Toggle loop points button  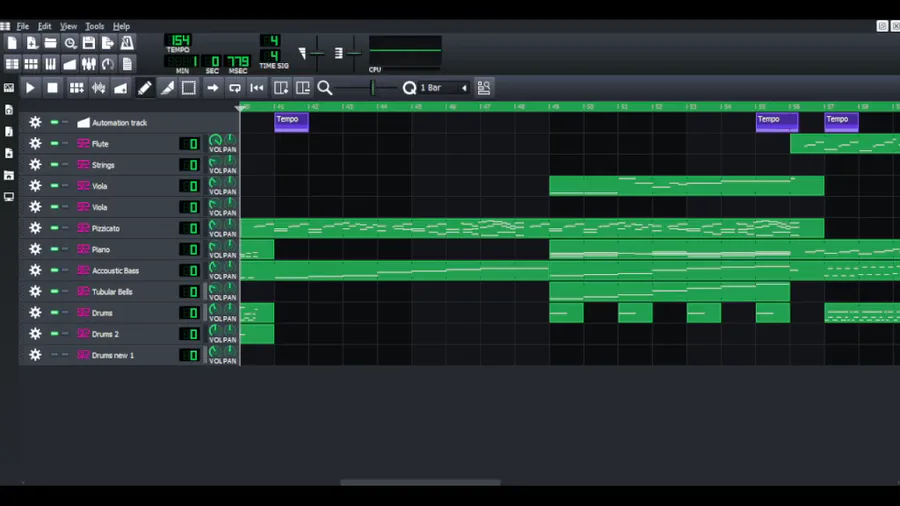click(235, 88)
